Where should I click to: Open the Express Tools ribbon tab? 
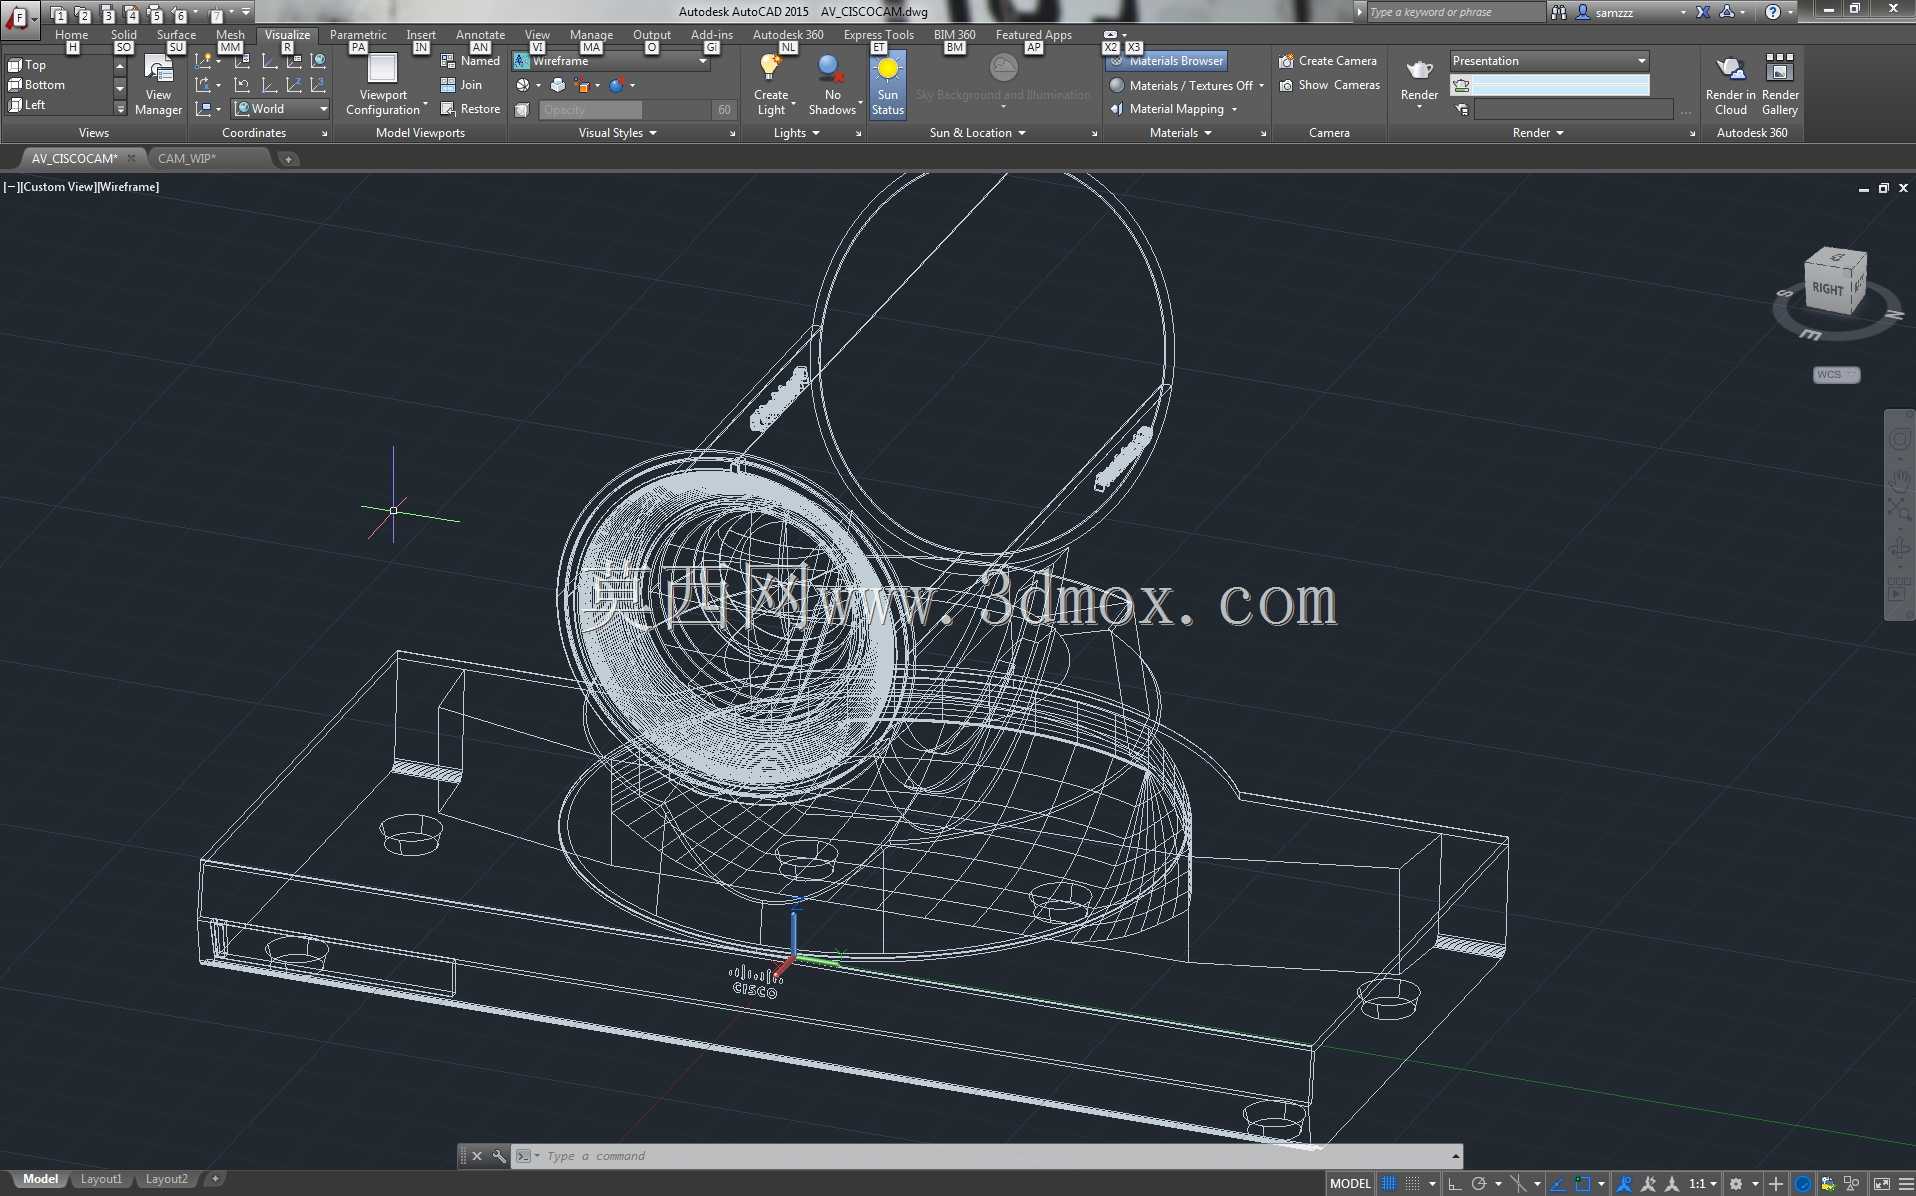point(878,35)
